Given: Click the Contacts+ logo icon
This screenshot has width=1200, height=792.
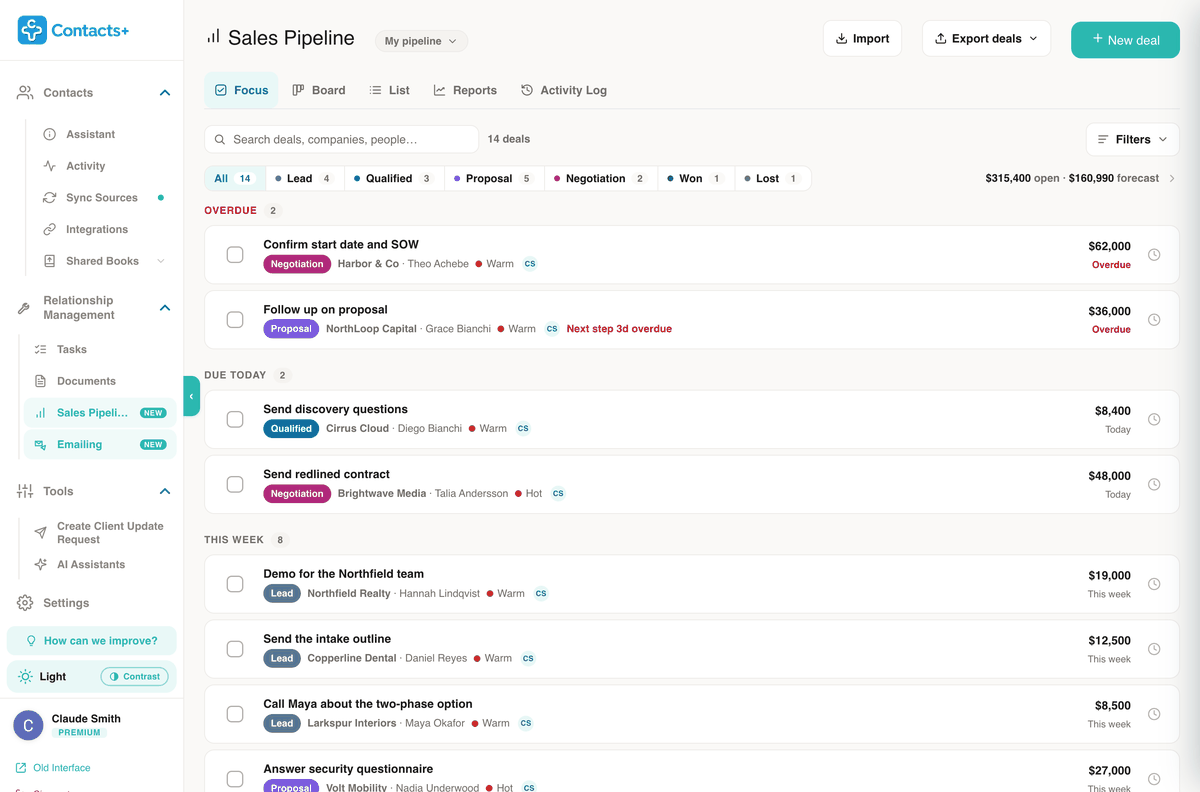Looking at the screenshot, I should click(x=32, y=30).
